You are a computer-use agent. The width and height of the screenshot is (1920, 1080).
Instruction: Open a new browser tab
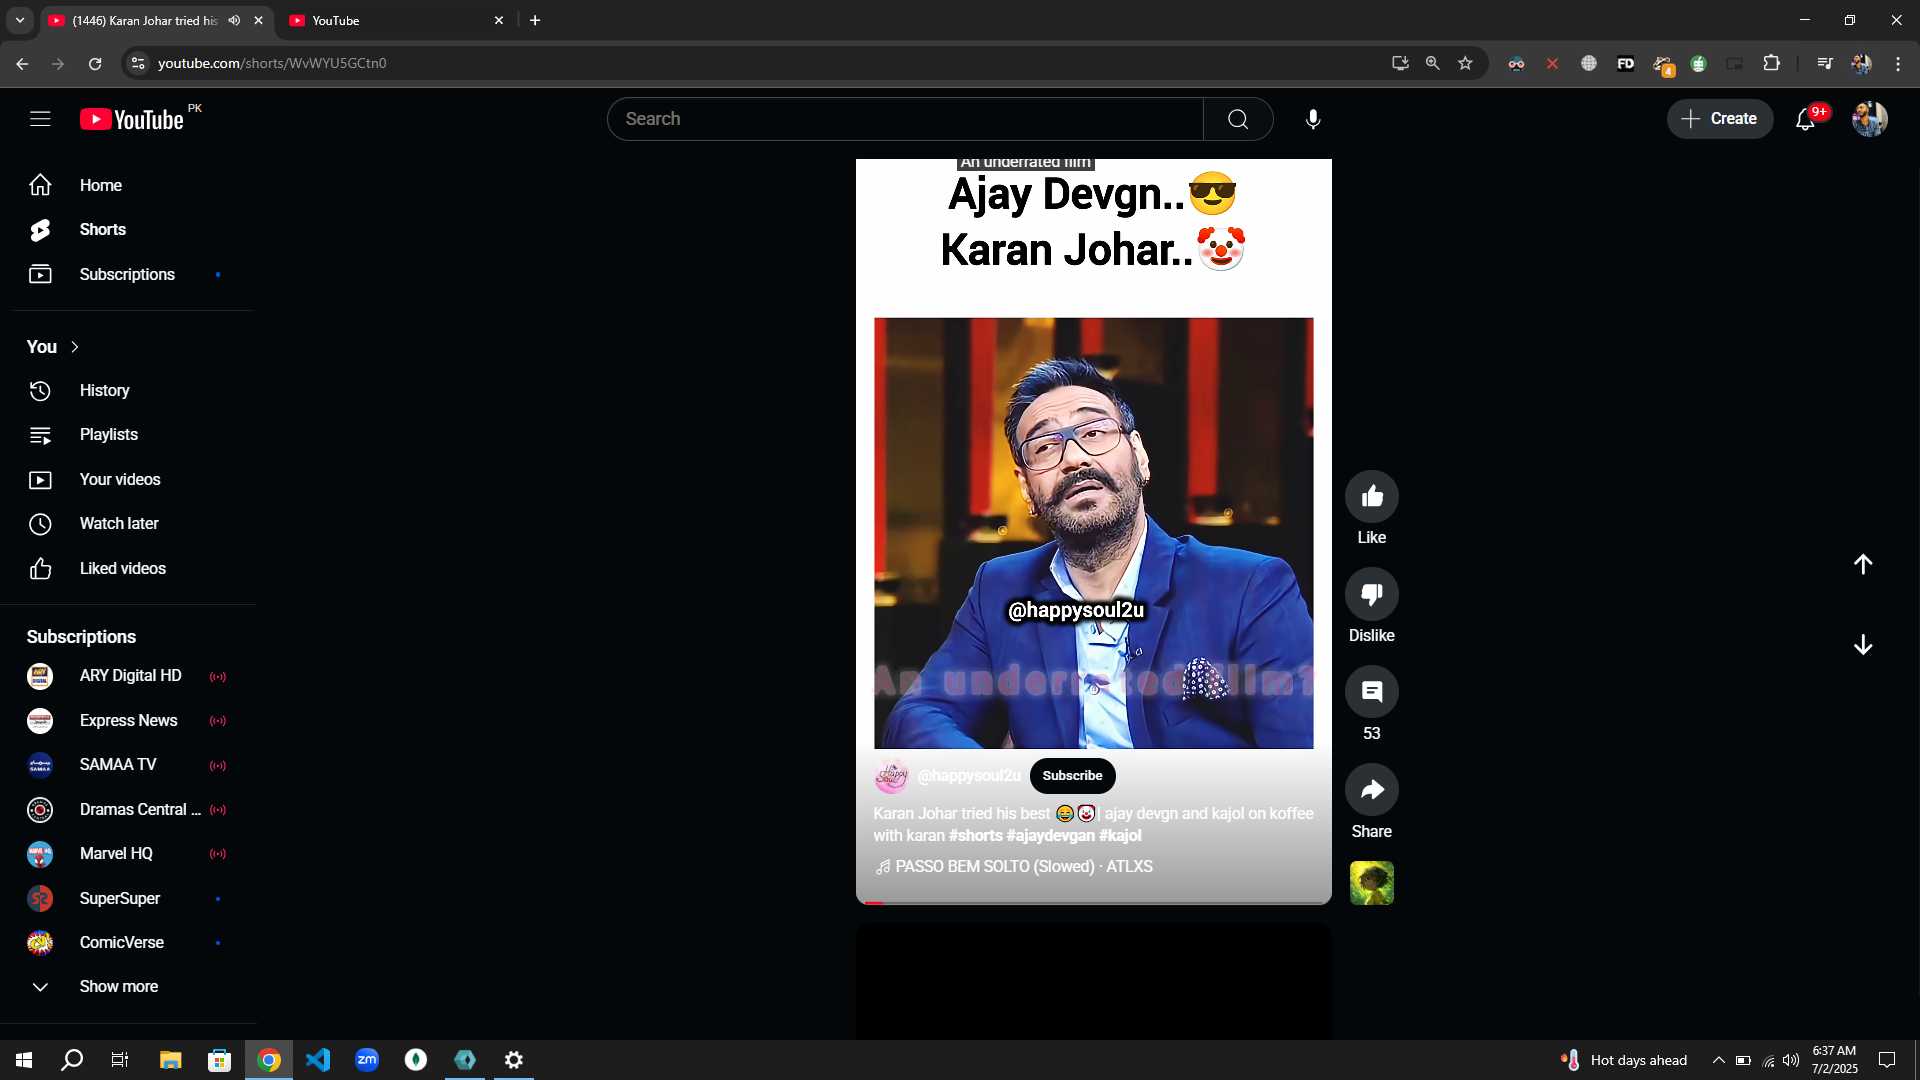click(x=535, y=20)
